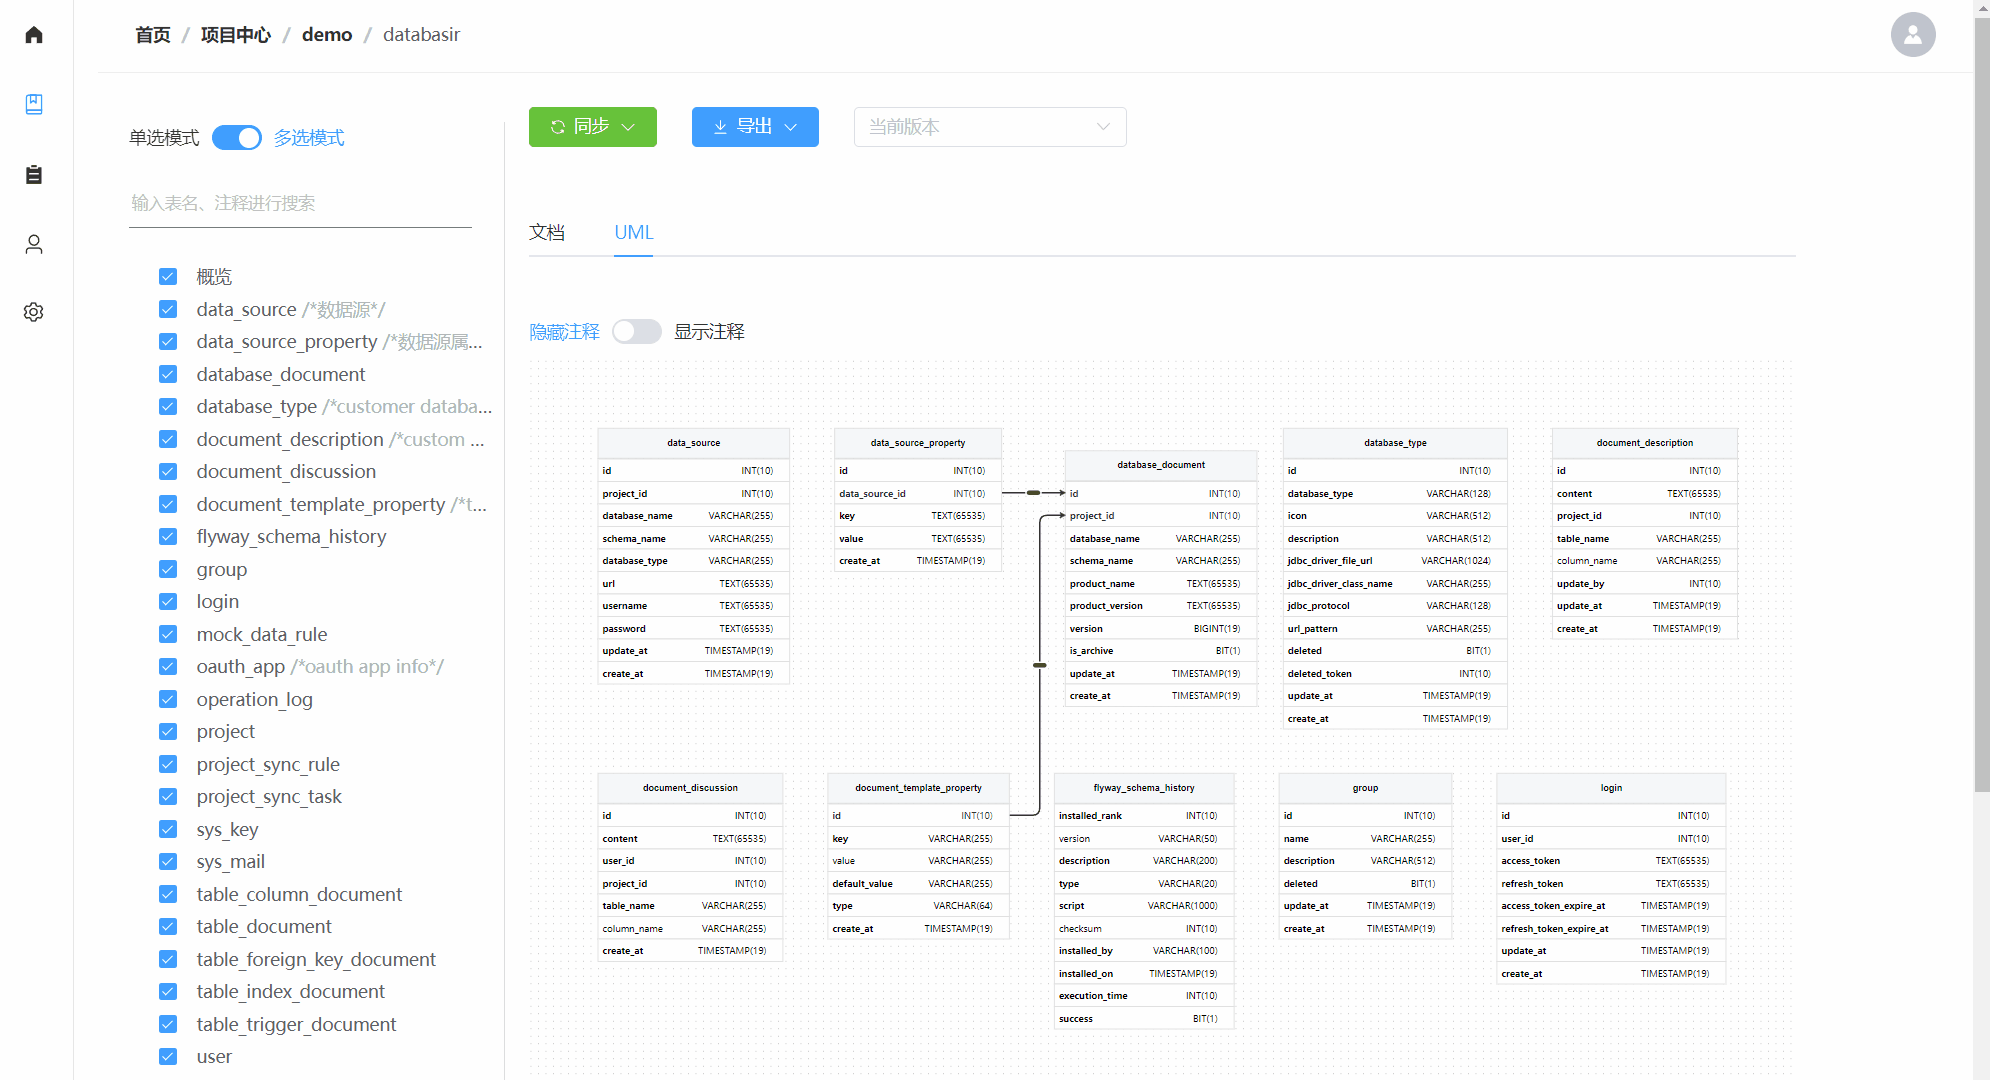The width and height of the screenshot is (1990, 1080).
Task: Expand the 同步 button dropdown arrow
Action: pyautogui.click(x=630, y=127)
